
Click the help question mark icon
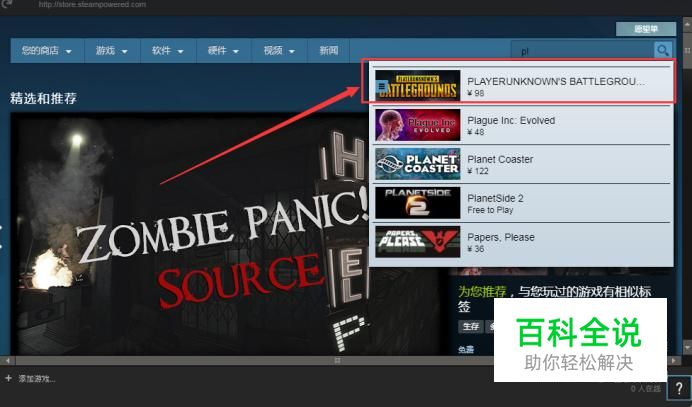click(679, 388)
